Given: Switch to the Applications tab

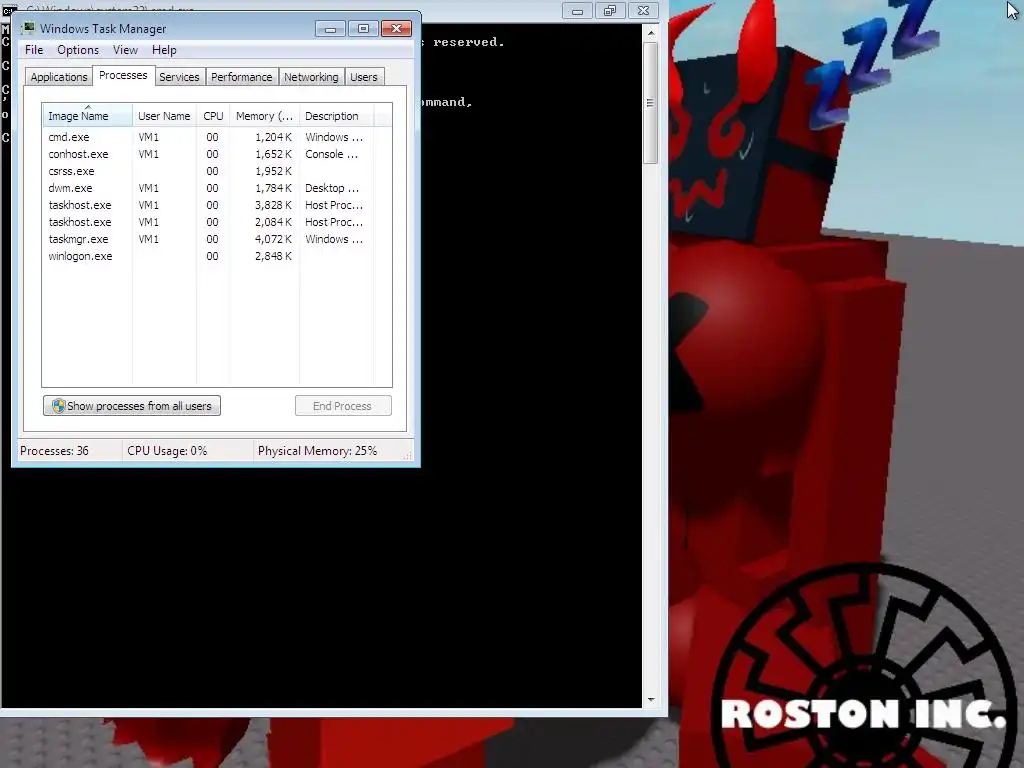Looking at the screenshot, I should click(x=59, y=77).
